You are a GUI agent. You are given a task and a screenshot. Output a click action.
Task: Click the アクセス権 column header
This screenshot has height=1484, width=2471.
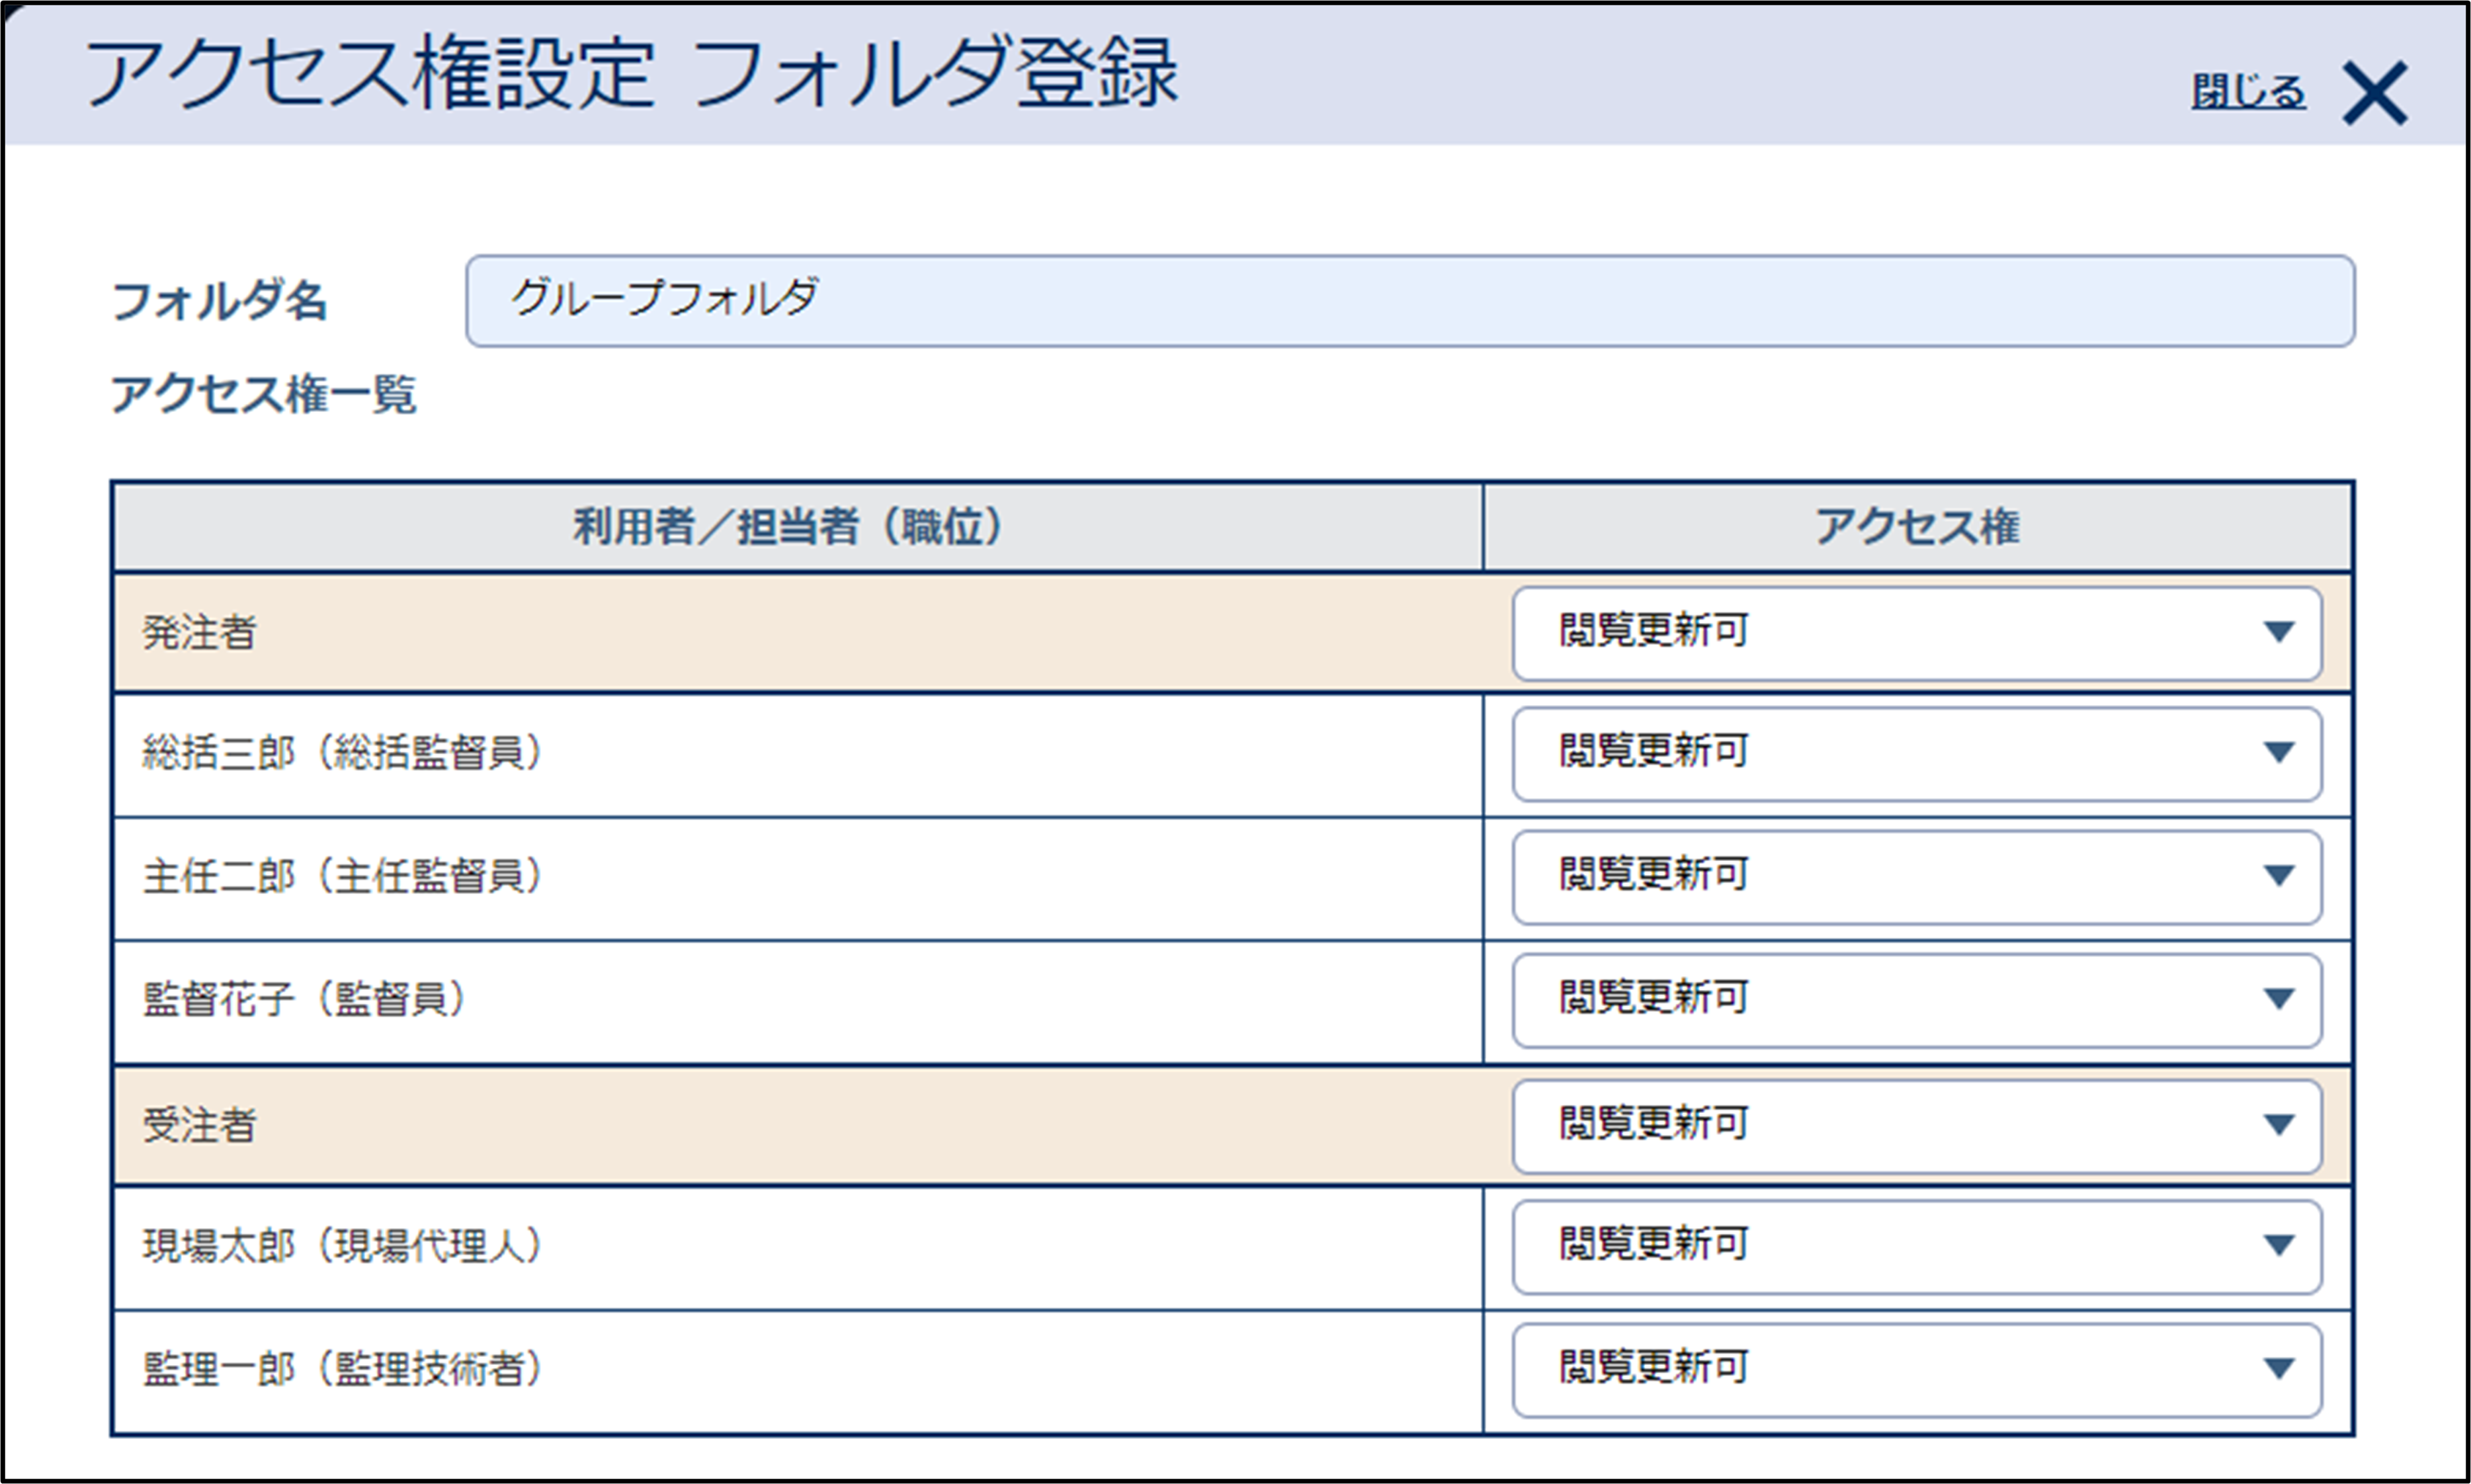point(1917,527)
